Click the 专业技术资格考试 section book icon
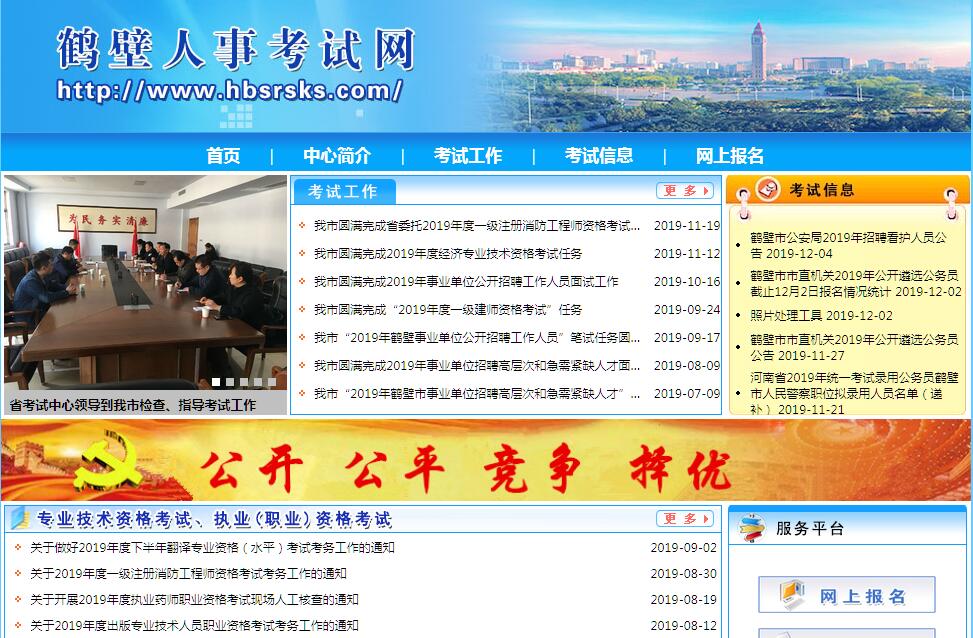This screenshot has height=638, width=973. [x=20, y=519]
